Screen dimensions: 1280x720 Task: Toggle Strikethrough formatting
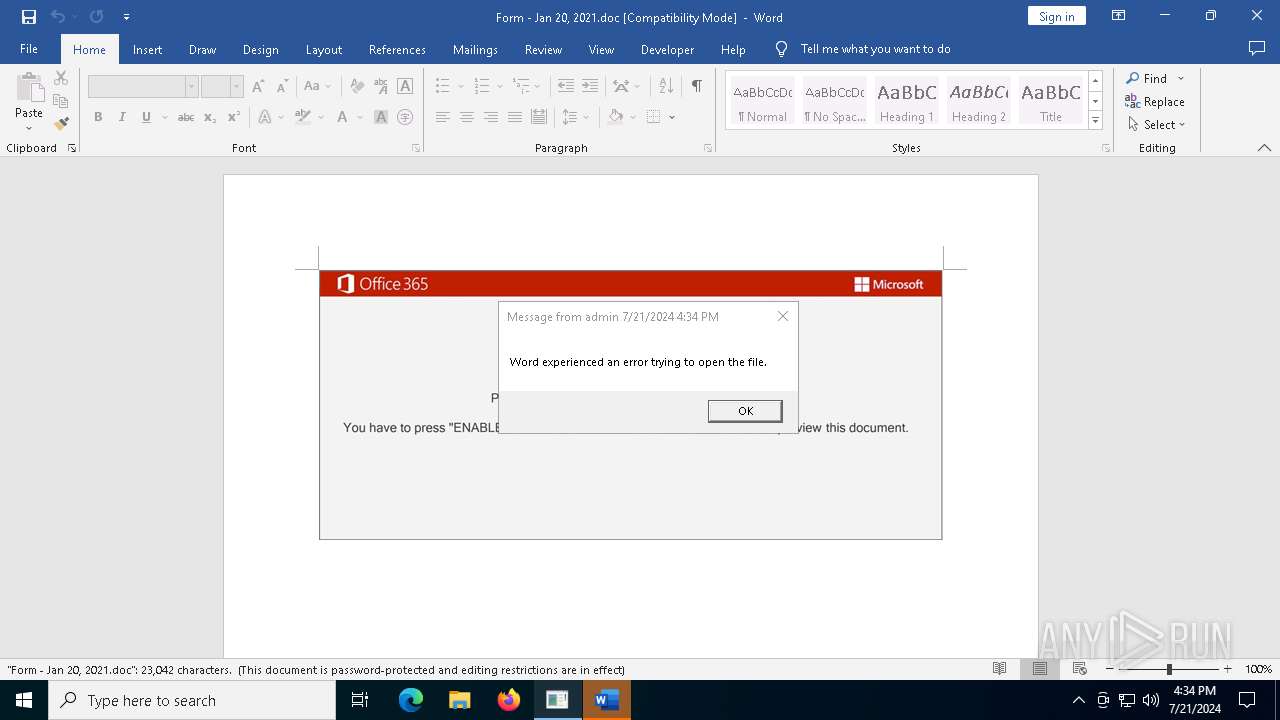(x=186, y=117)
